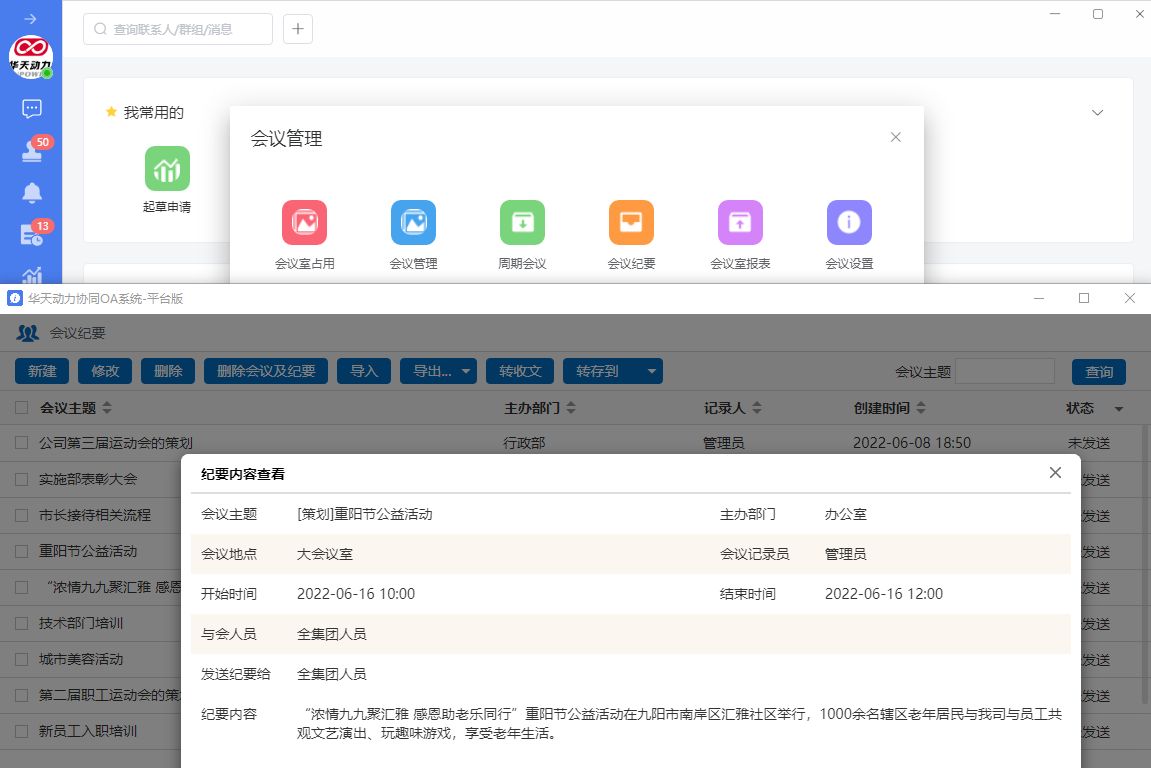The height and width of the screenshot is (768, 1151).
Task: Open the chat messages sidebar icon
Action: click(x=32, y=109)
